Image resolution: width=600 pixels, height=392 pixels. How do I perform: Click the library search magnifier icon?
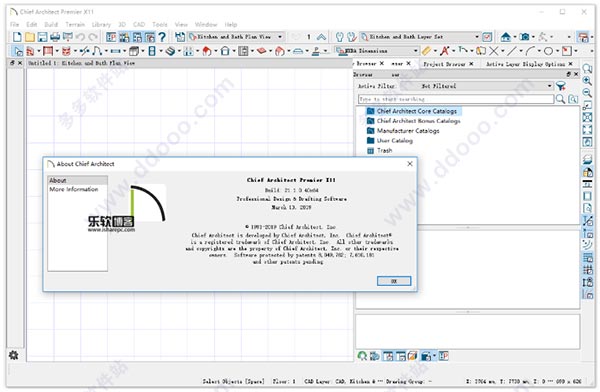pyautogui.click(x=560, y=99)
